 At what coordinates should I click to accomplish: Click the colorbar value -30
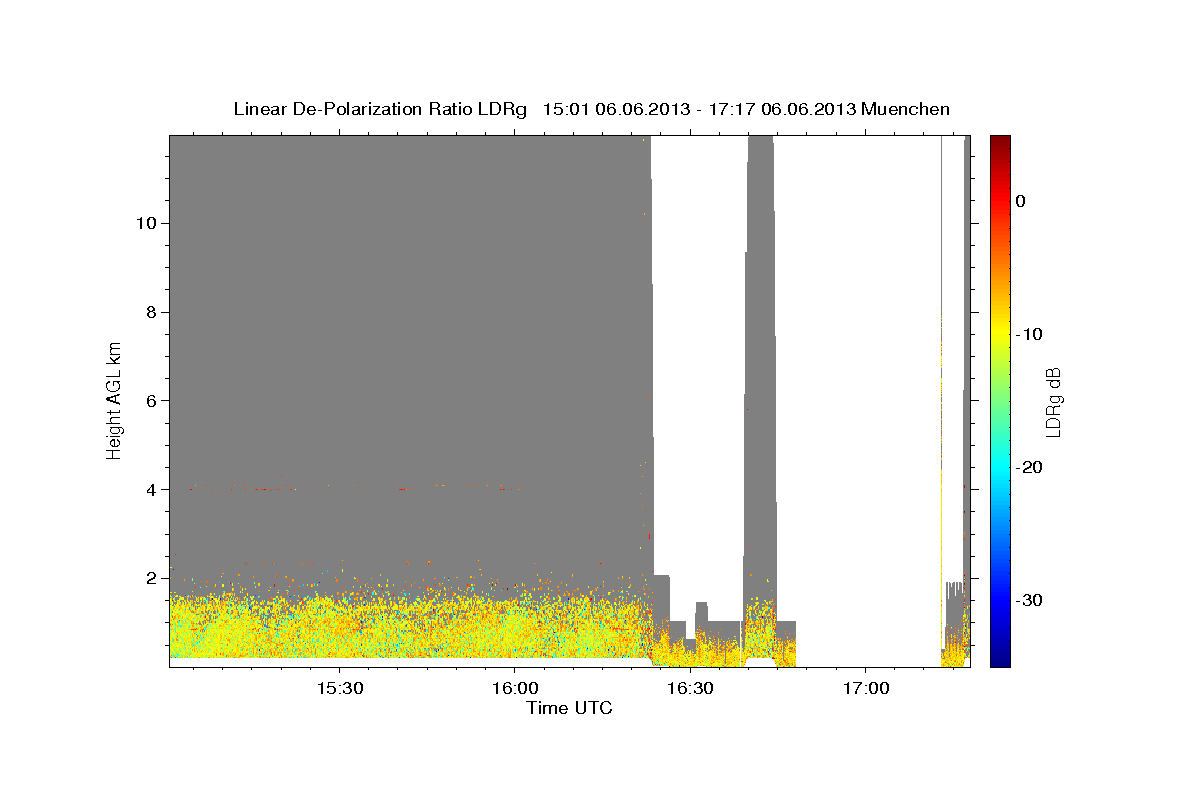pyautogui.click(x=1030, y=600)
